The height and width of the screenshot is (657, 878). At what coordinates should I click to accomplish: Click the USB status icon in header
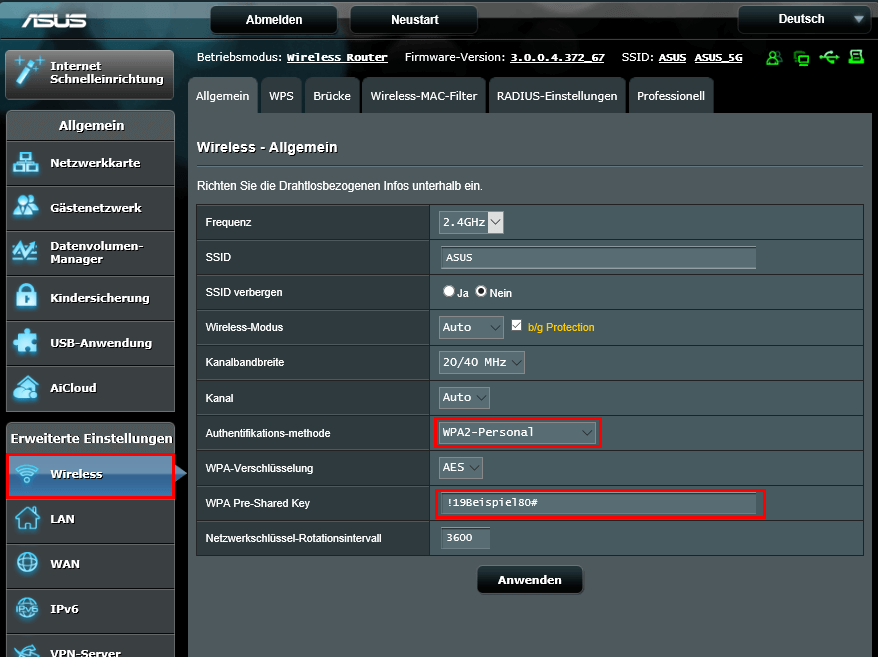pyautogui.click(x=828, y=58)
